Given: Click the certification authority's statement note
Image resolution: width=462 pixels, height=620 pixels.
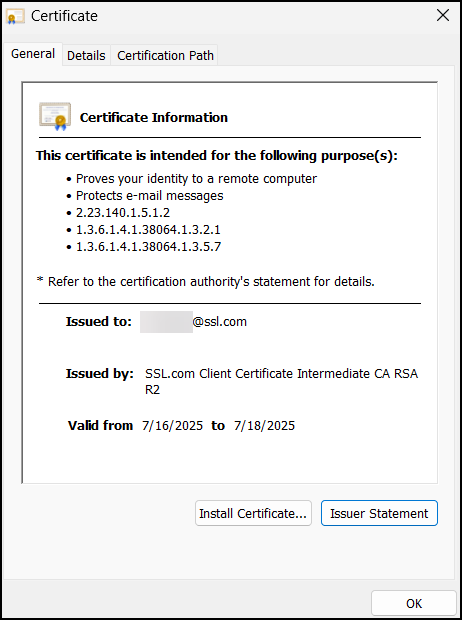Looking at the screenshot, I should coord(206,282).
